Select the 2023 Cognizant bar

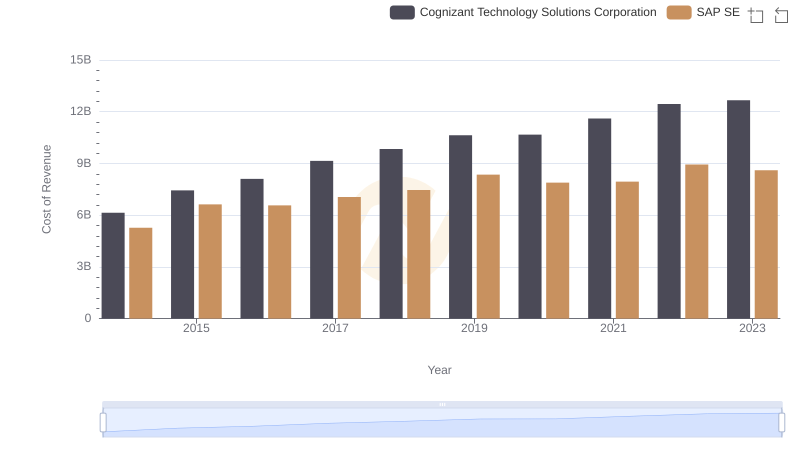pyautogui.click(x=739, y=210)
